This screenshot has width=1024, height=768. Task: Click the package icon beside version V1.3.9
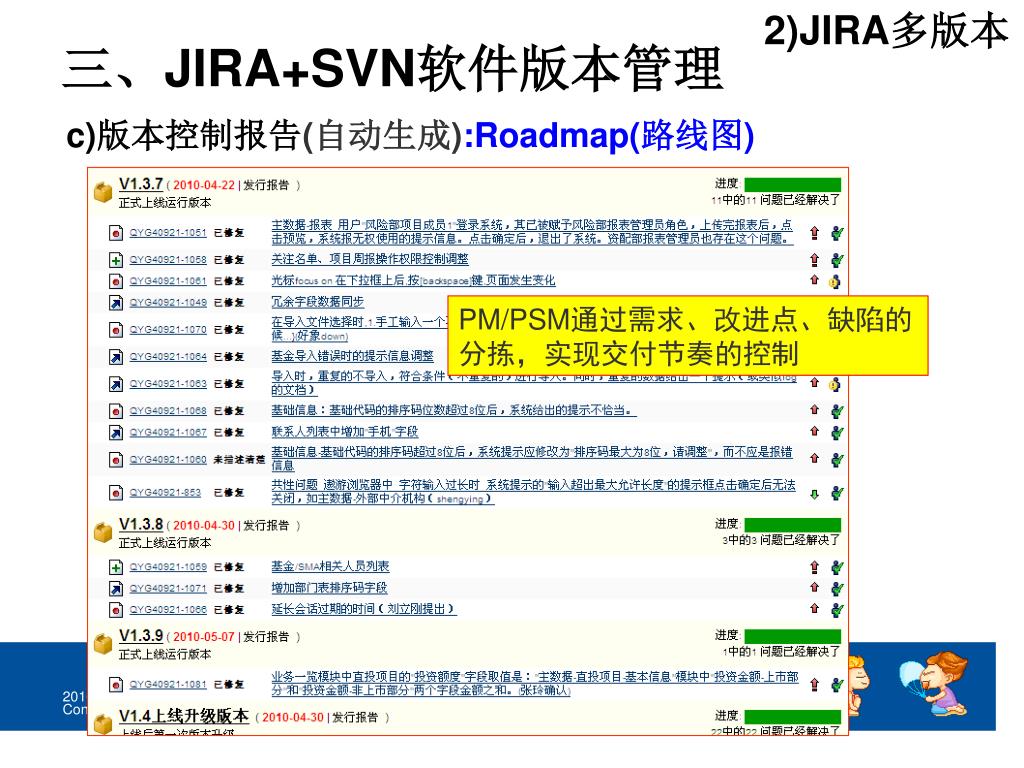click(x=103, y=643)
